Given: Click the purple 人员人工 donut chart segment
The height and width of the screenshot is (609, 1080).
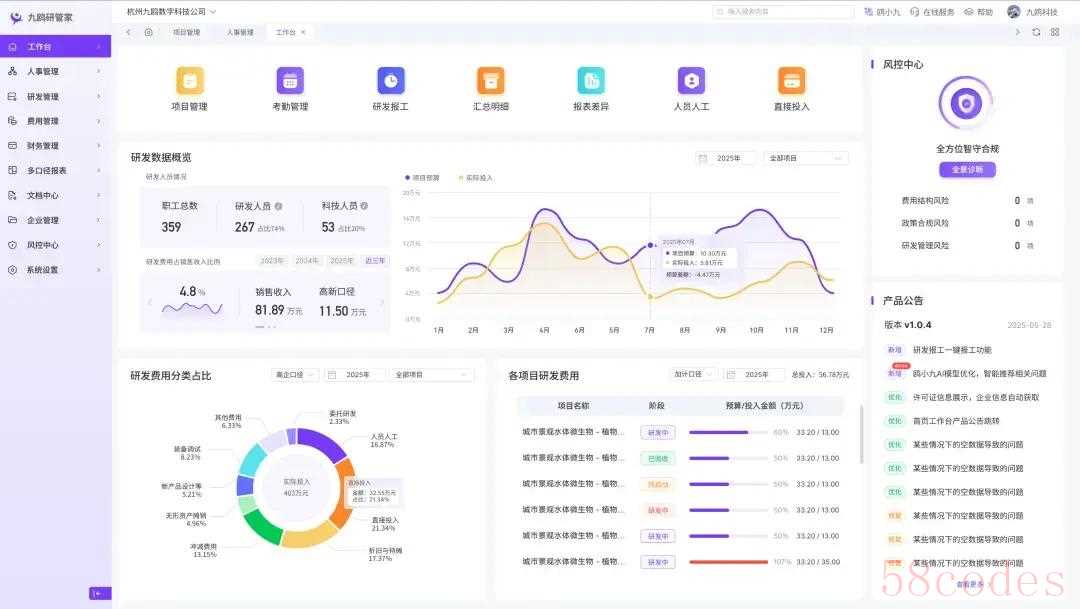Looking at the screenshot, I should (320, 443).
